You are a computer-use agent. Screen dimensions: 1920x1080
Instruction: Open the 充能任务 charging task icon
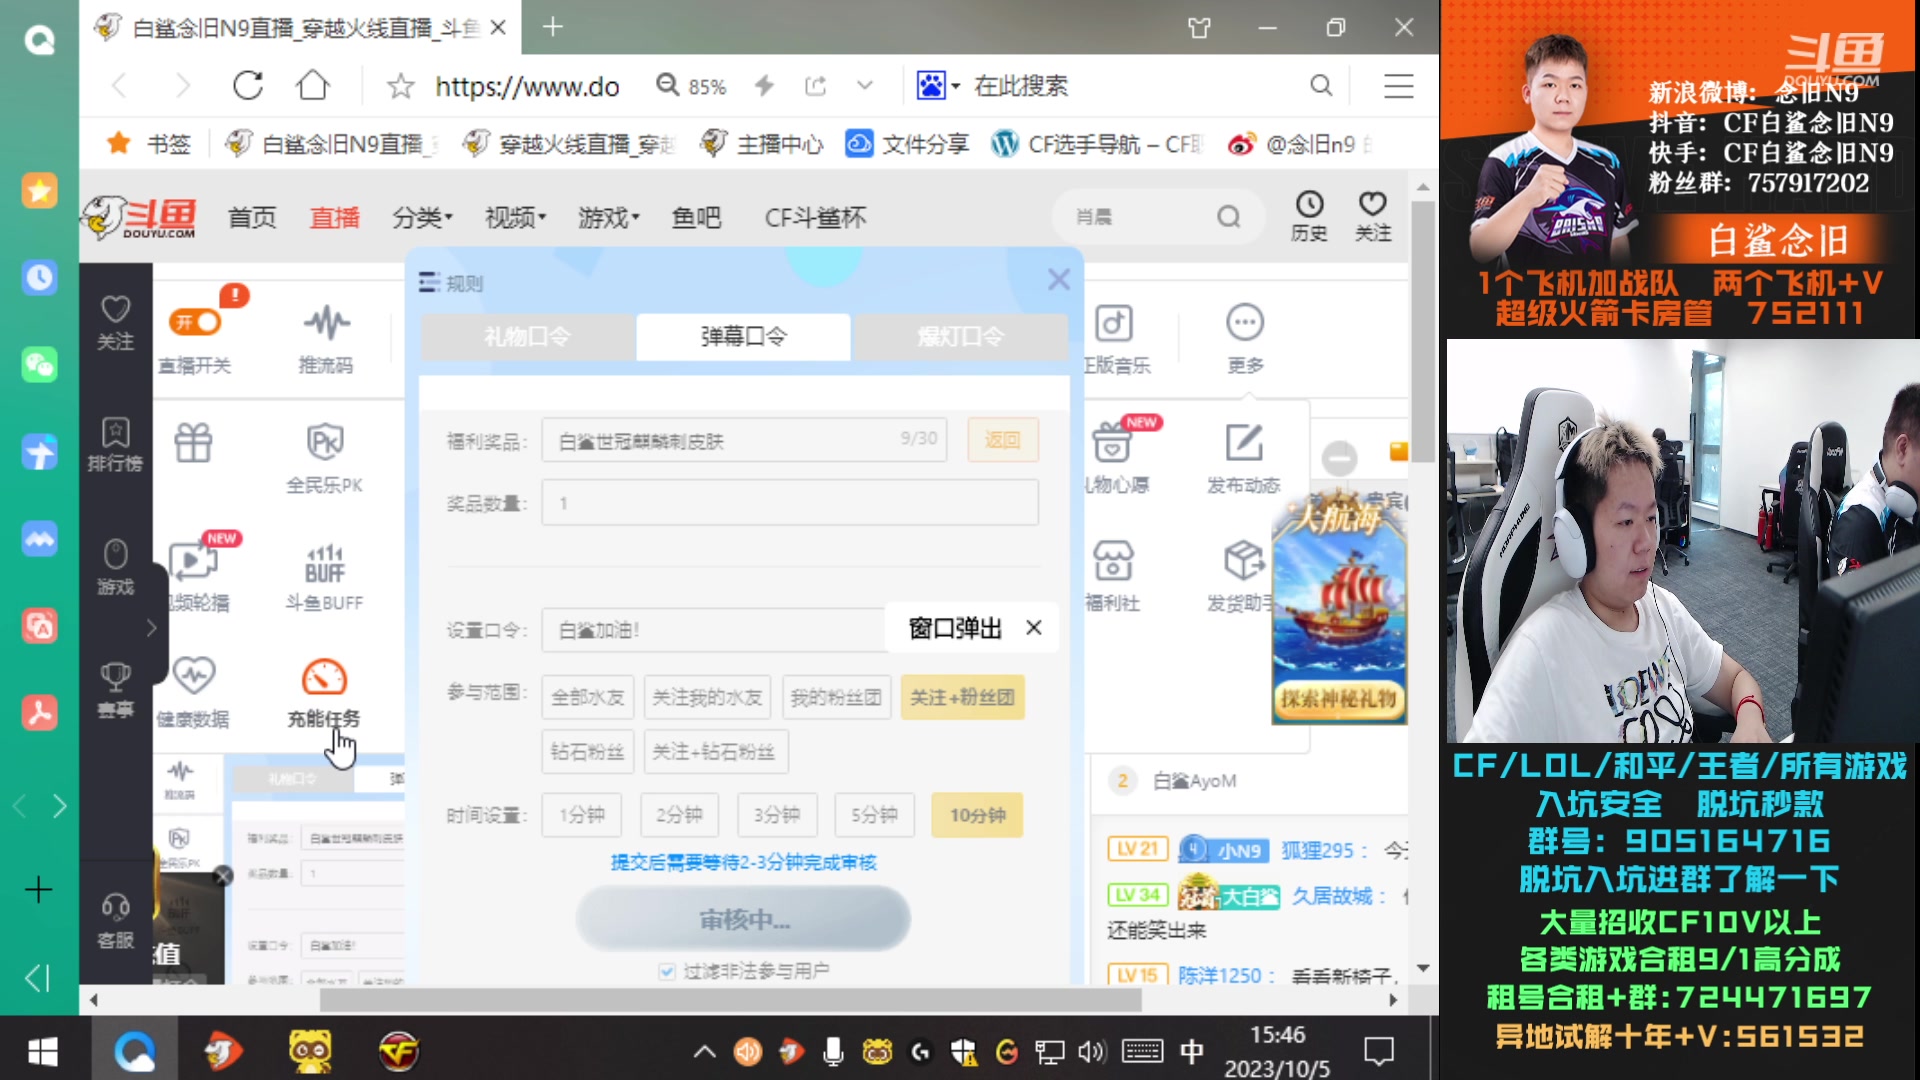(x=322, y=690)
